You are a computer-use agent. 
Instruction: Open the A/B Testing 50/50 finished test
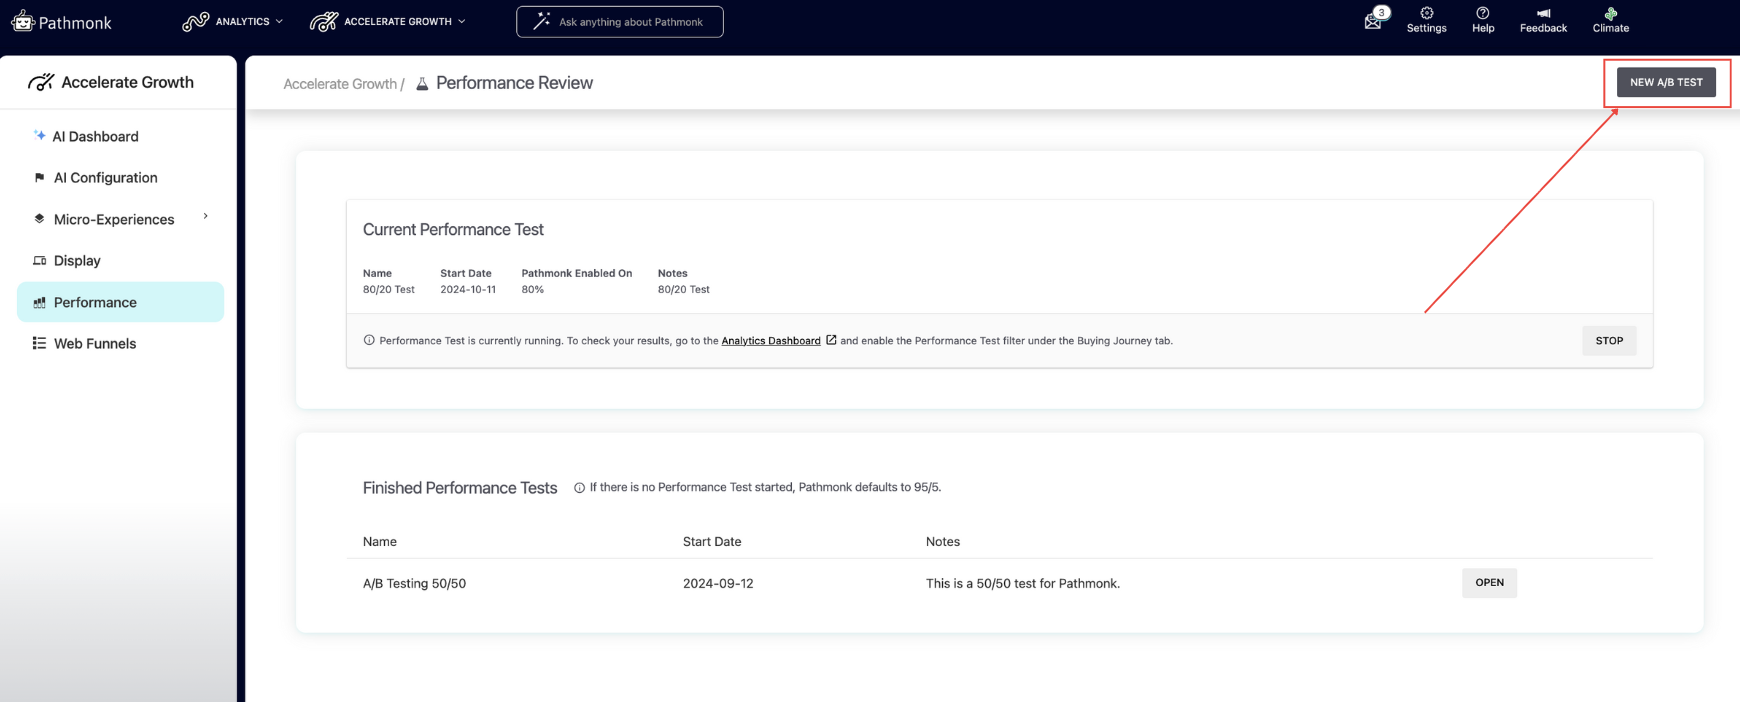point(1489,583)
